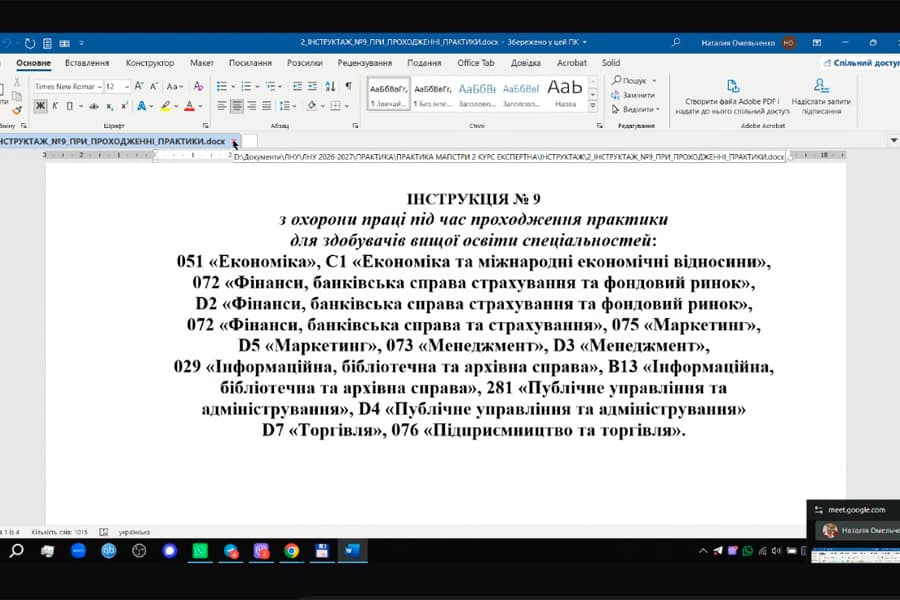
Task: Toggle show paragraph marks (¶)
Action: pyautogui.click(x=348, y=86)
